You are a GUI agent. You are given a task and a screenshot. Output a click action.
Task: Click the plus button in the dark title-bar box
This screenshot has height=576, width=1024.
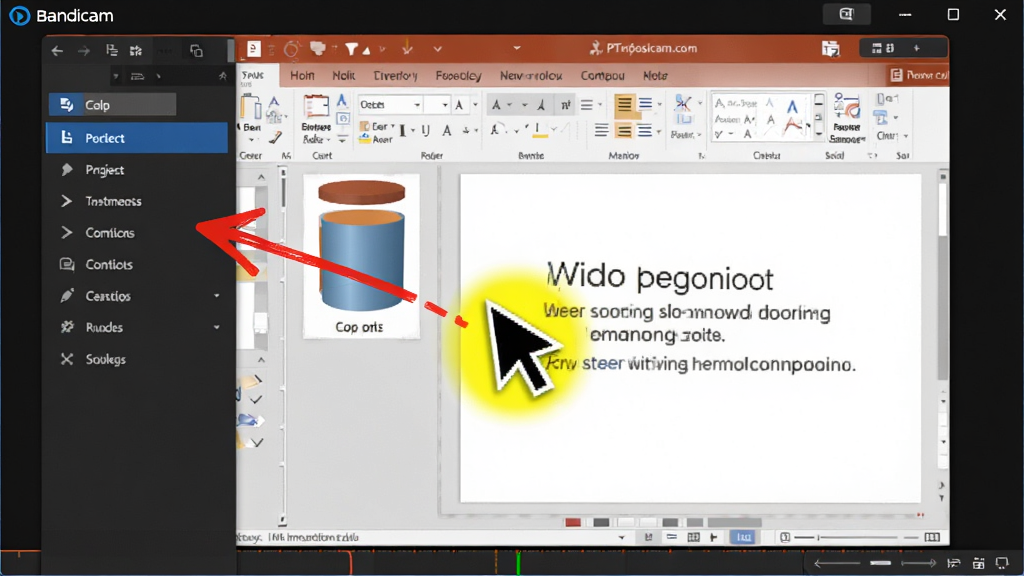917,48
